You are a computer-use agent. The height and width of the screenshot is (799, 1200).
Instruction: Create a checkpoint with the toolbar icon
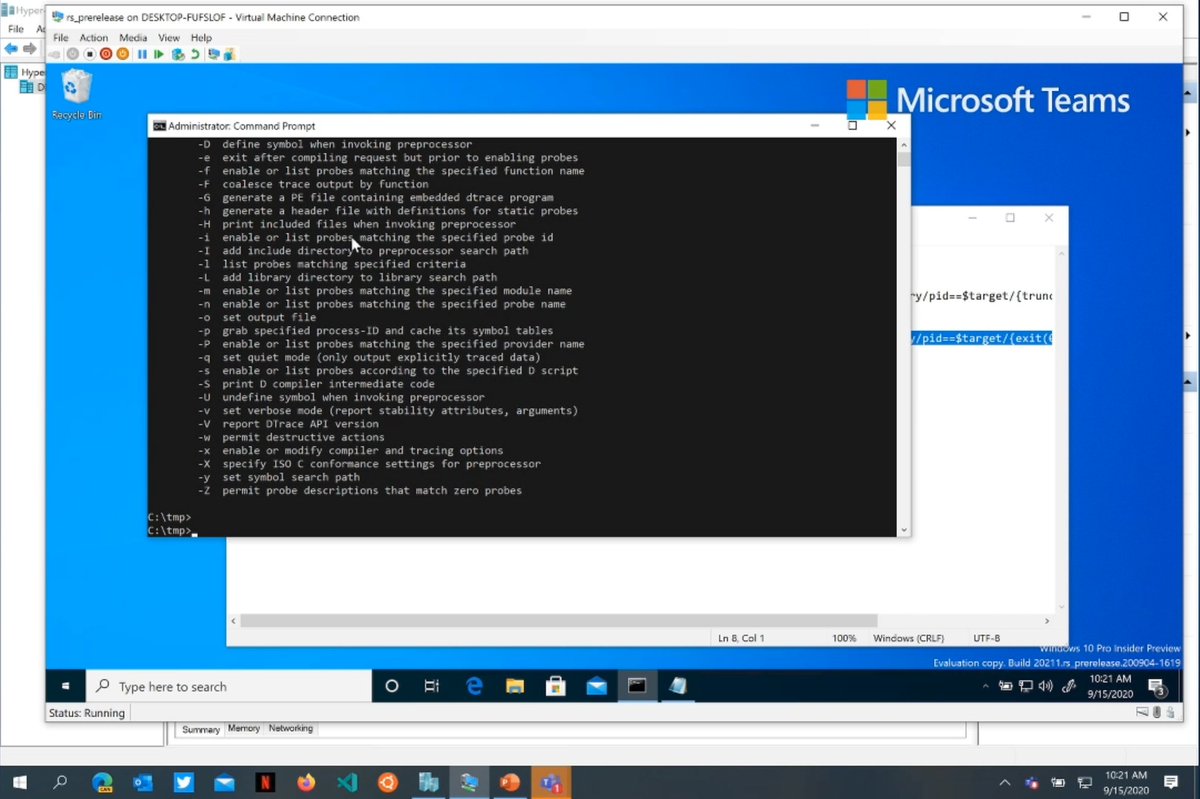click(177, 54)
